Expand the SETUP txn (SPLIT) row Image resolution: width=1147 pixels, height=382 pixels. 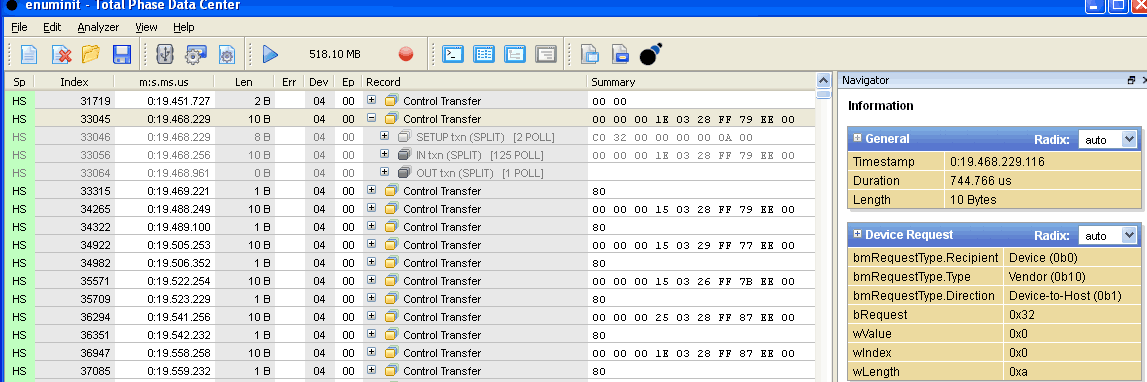[x=385, y=137]
